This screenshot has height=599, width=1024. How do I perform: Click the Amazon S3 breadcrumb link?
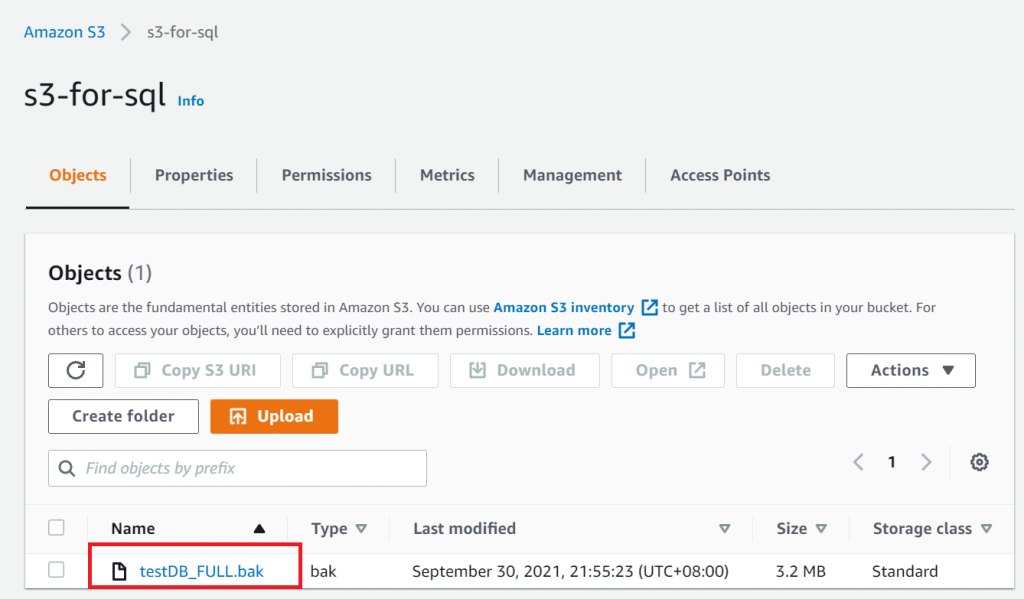65,32
